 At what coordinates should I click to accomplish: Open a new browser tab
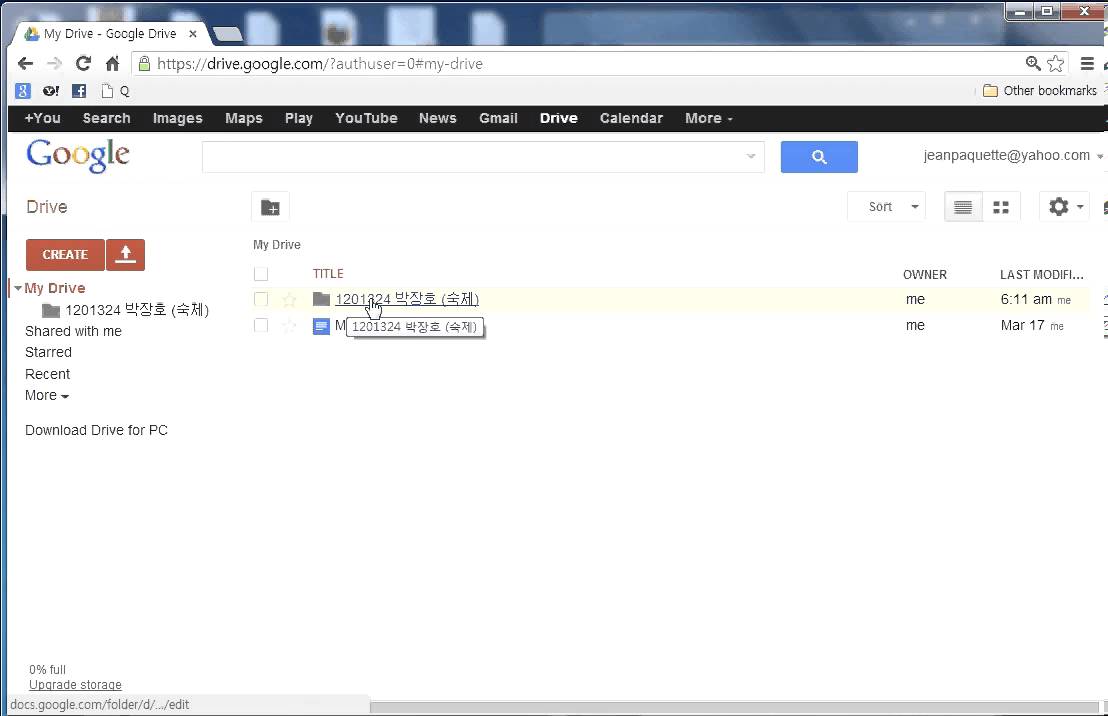[x=228, y=34]
